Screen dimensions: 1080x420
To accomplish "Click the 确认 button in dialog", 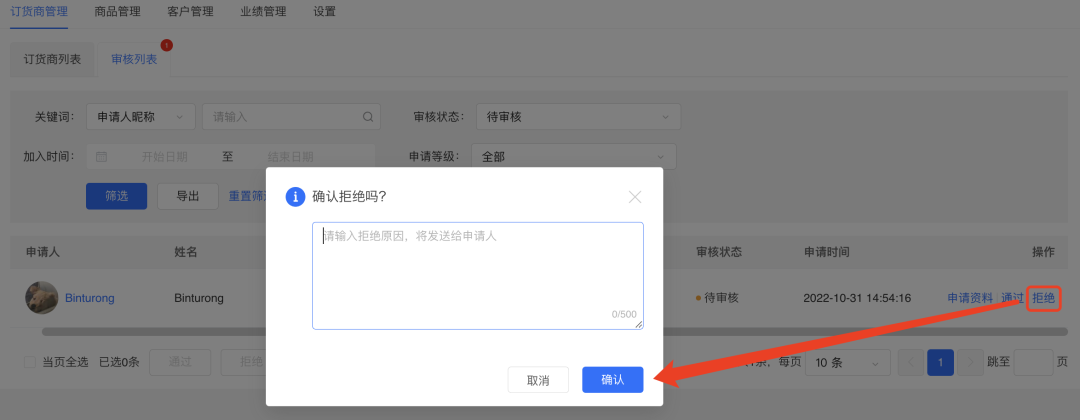I will click(612, 379).
